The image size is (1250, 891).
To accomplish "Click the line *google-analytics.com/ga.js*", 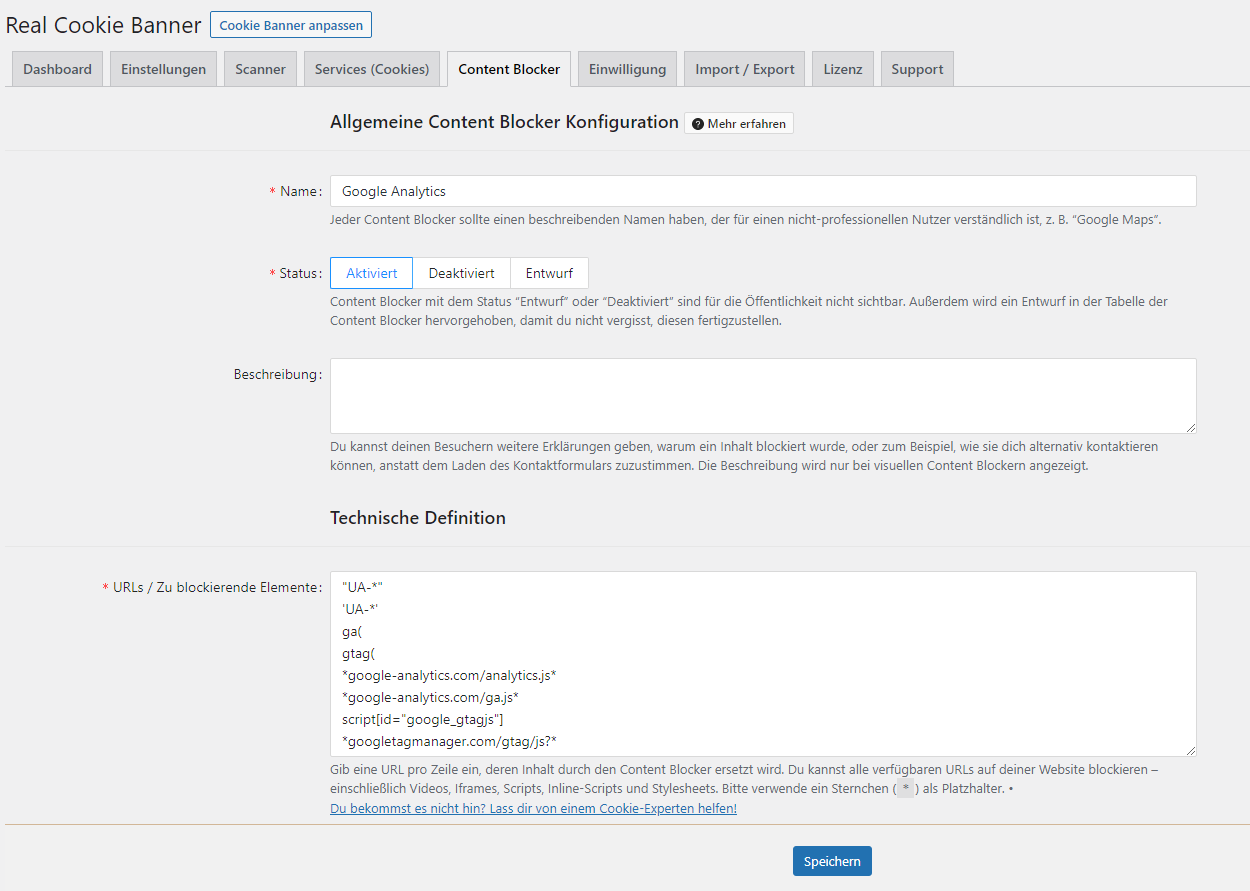I will tap(430, 697).
